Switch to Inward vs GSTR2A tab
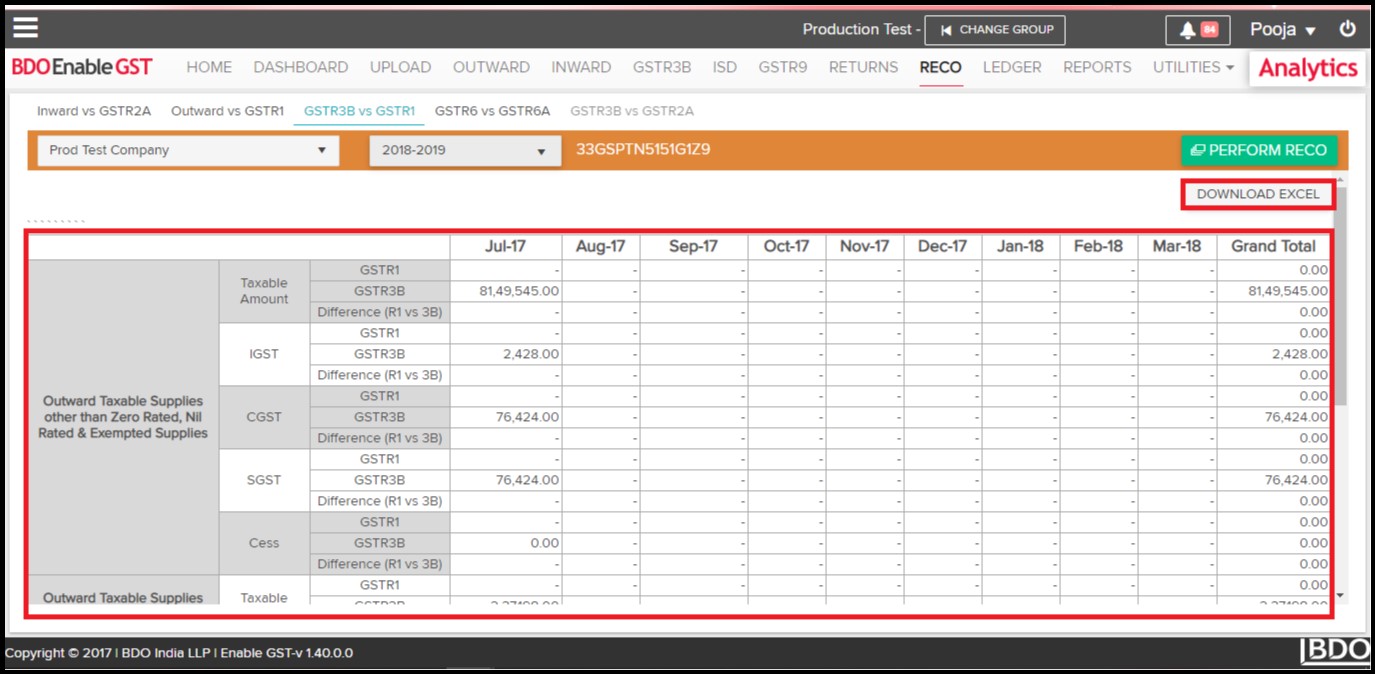The height and width of the screenshot is (674, 1375). pyautogui.click(x=94, y=111)
